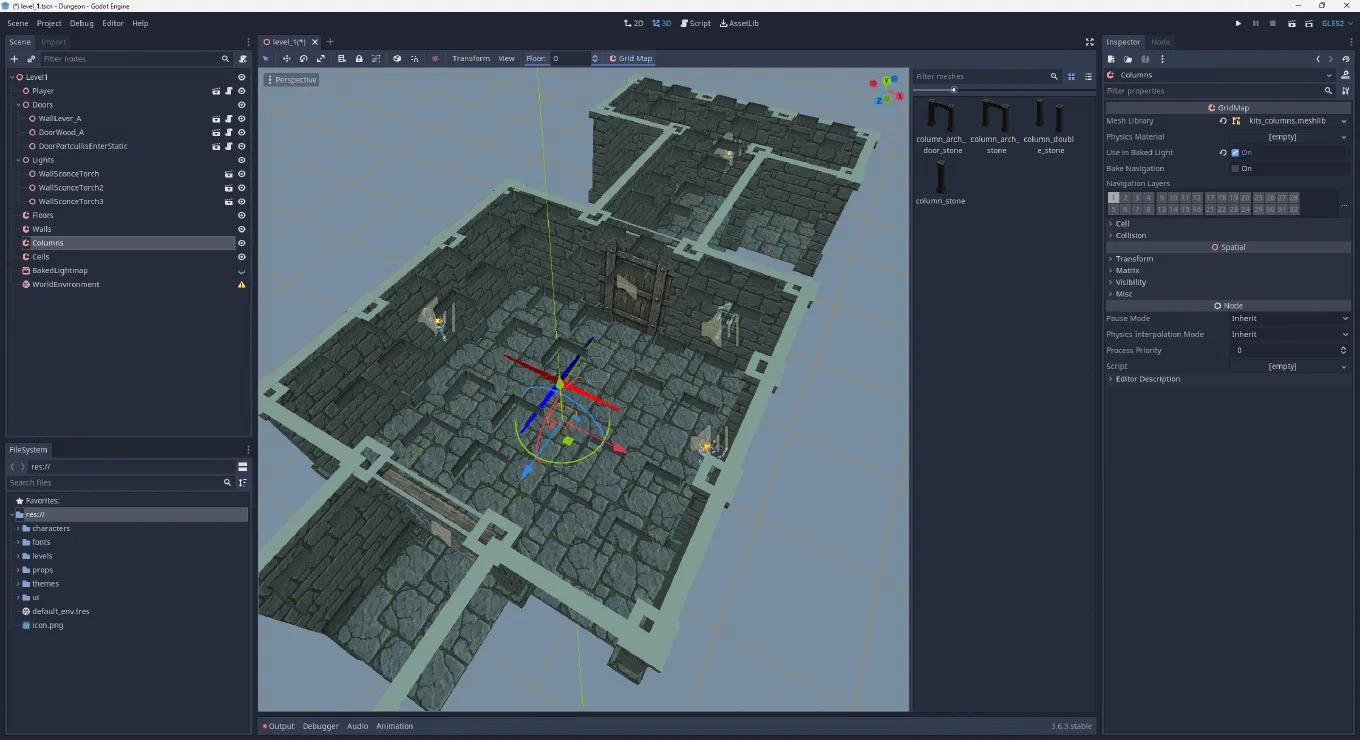Toggle visibility of Cells node
The width and height of the screenshot is (1360, 740).
pyautogui.click(x=241, y=257)
